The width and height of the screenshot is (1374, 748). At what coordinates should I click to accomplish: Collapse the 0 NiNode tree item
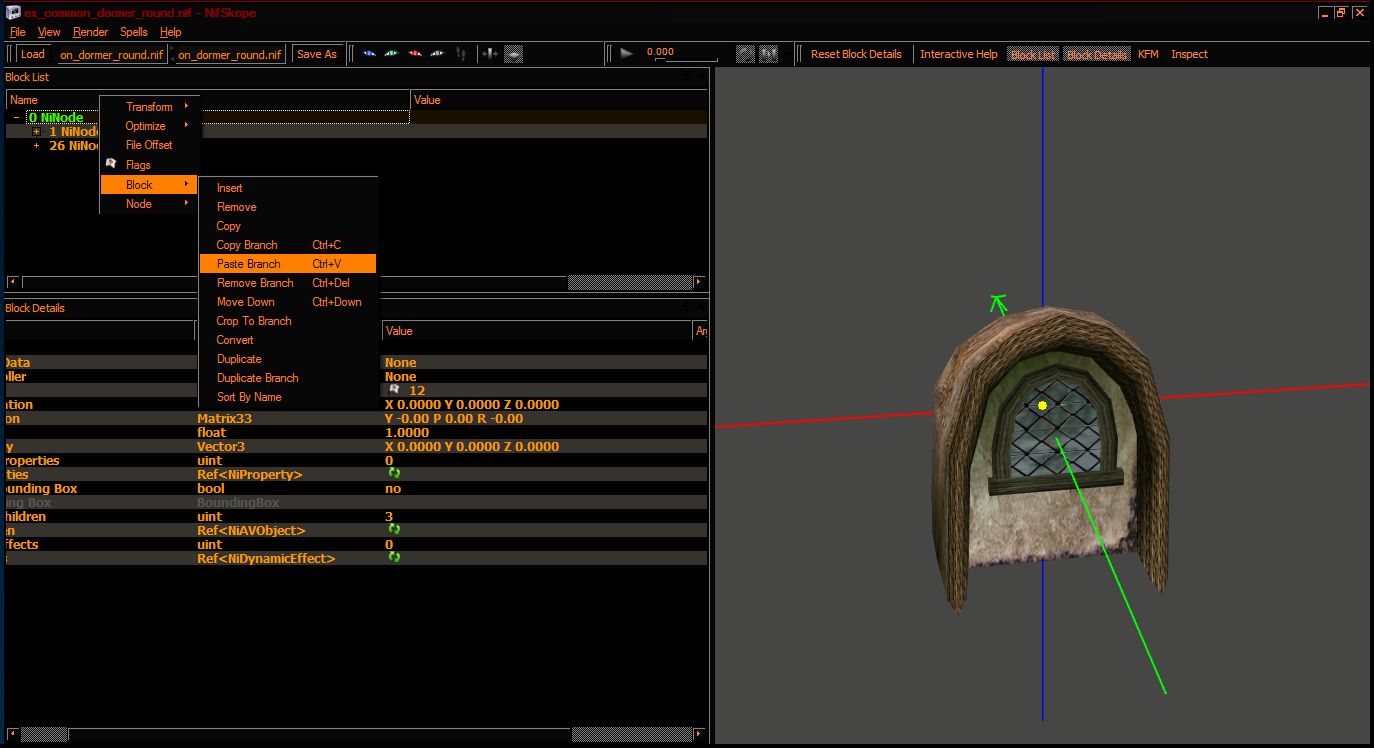click(x=16, y=117)
